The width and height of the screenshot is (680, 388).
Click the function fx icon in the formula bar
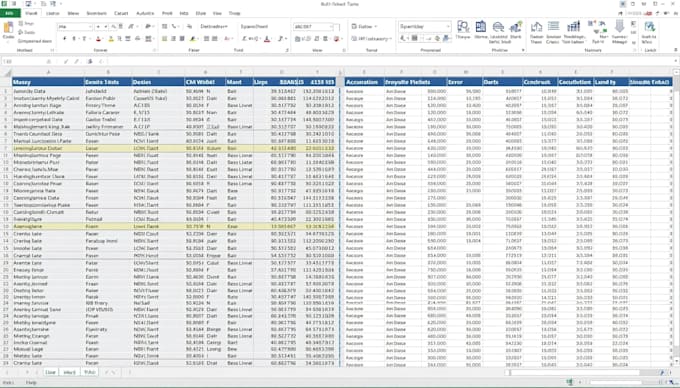90,62
